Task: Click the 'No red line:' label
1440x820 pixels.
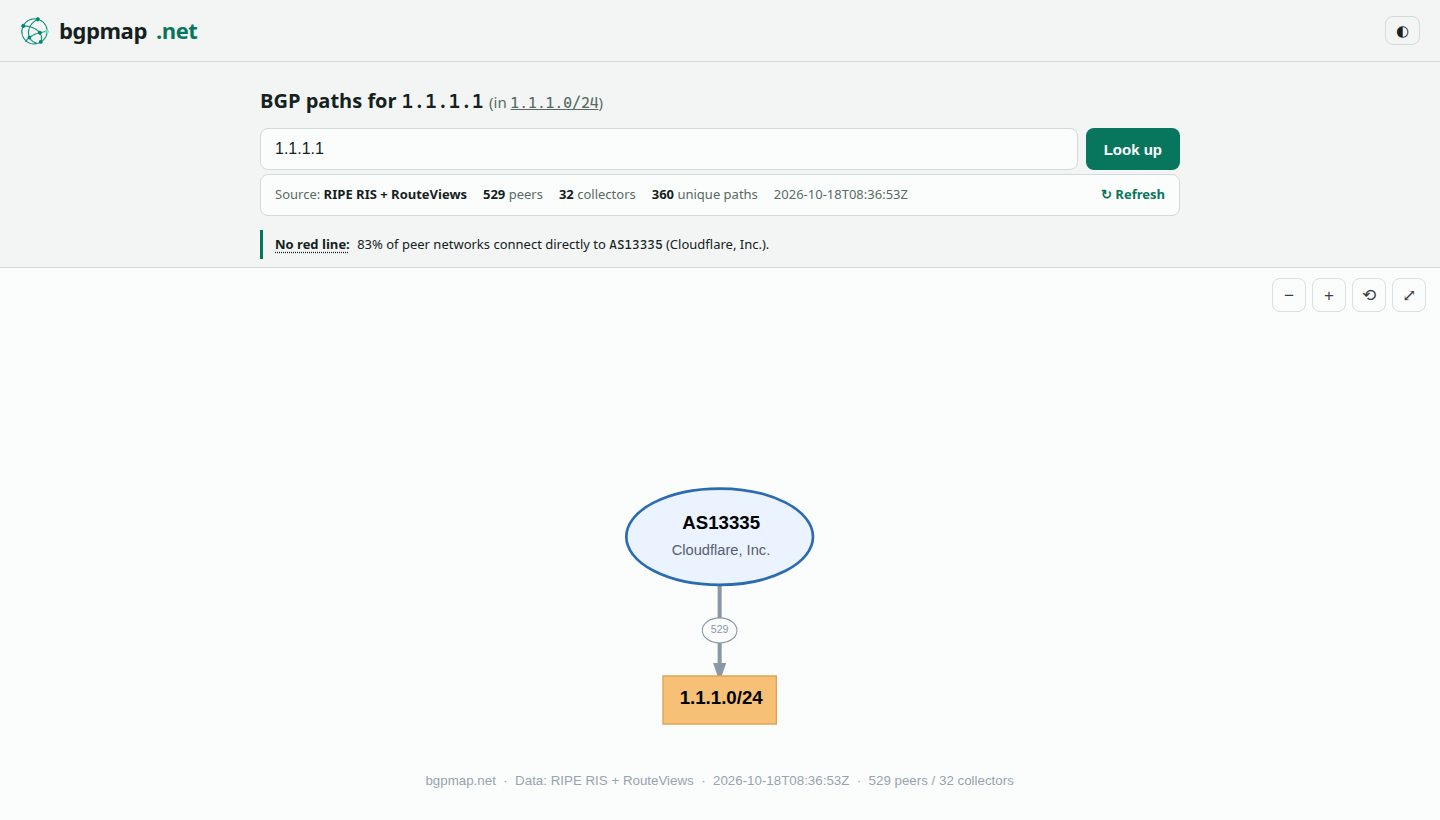Action: point(312,245)
